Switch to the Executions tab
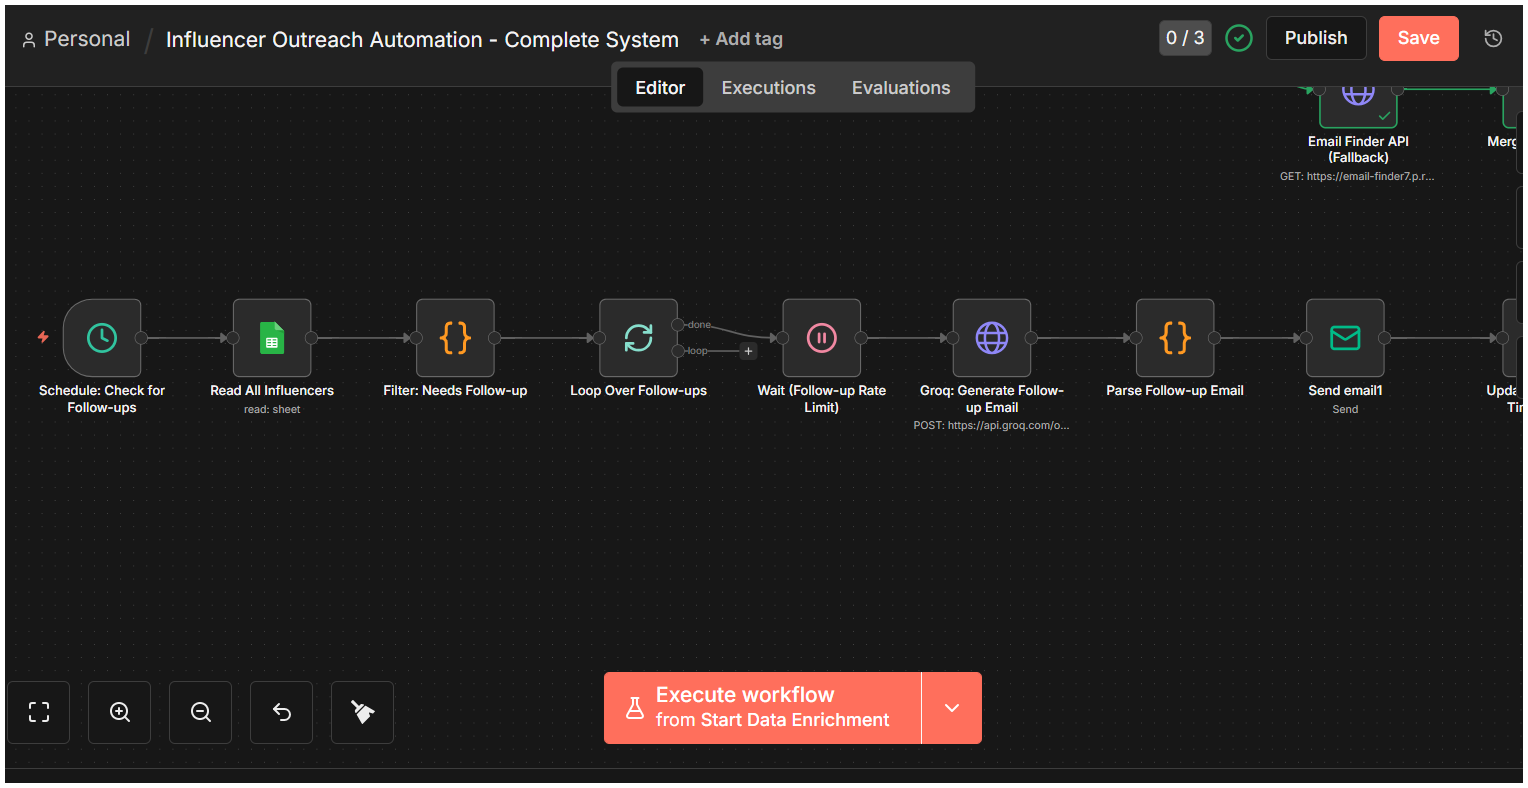The height and width of the screenshot is (788, 1528). point(768,87)
